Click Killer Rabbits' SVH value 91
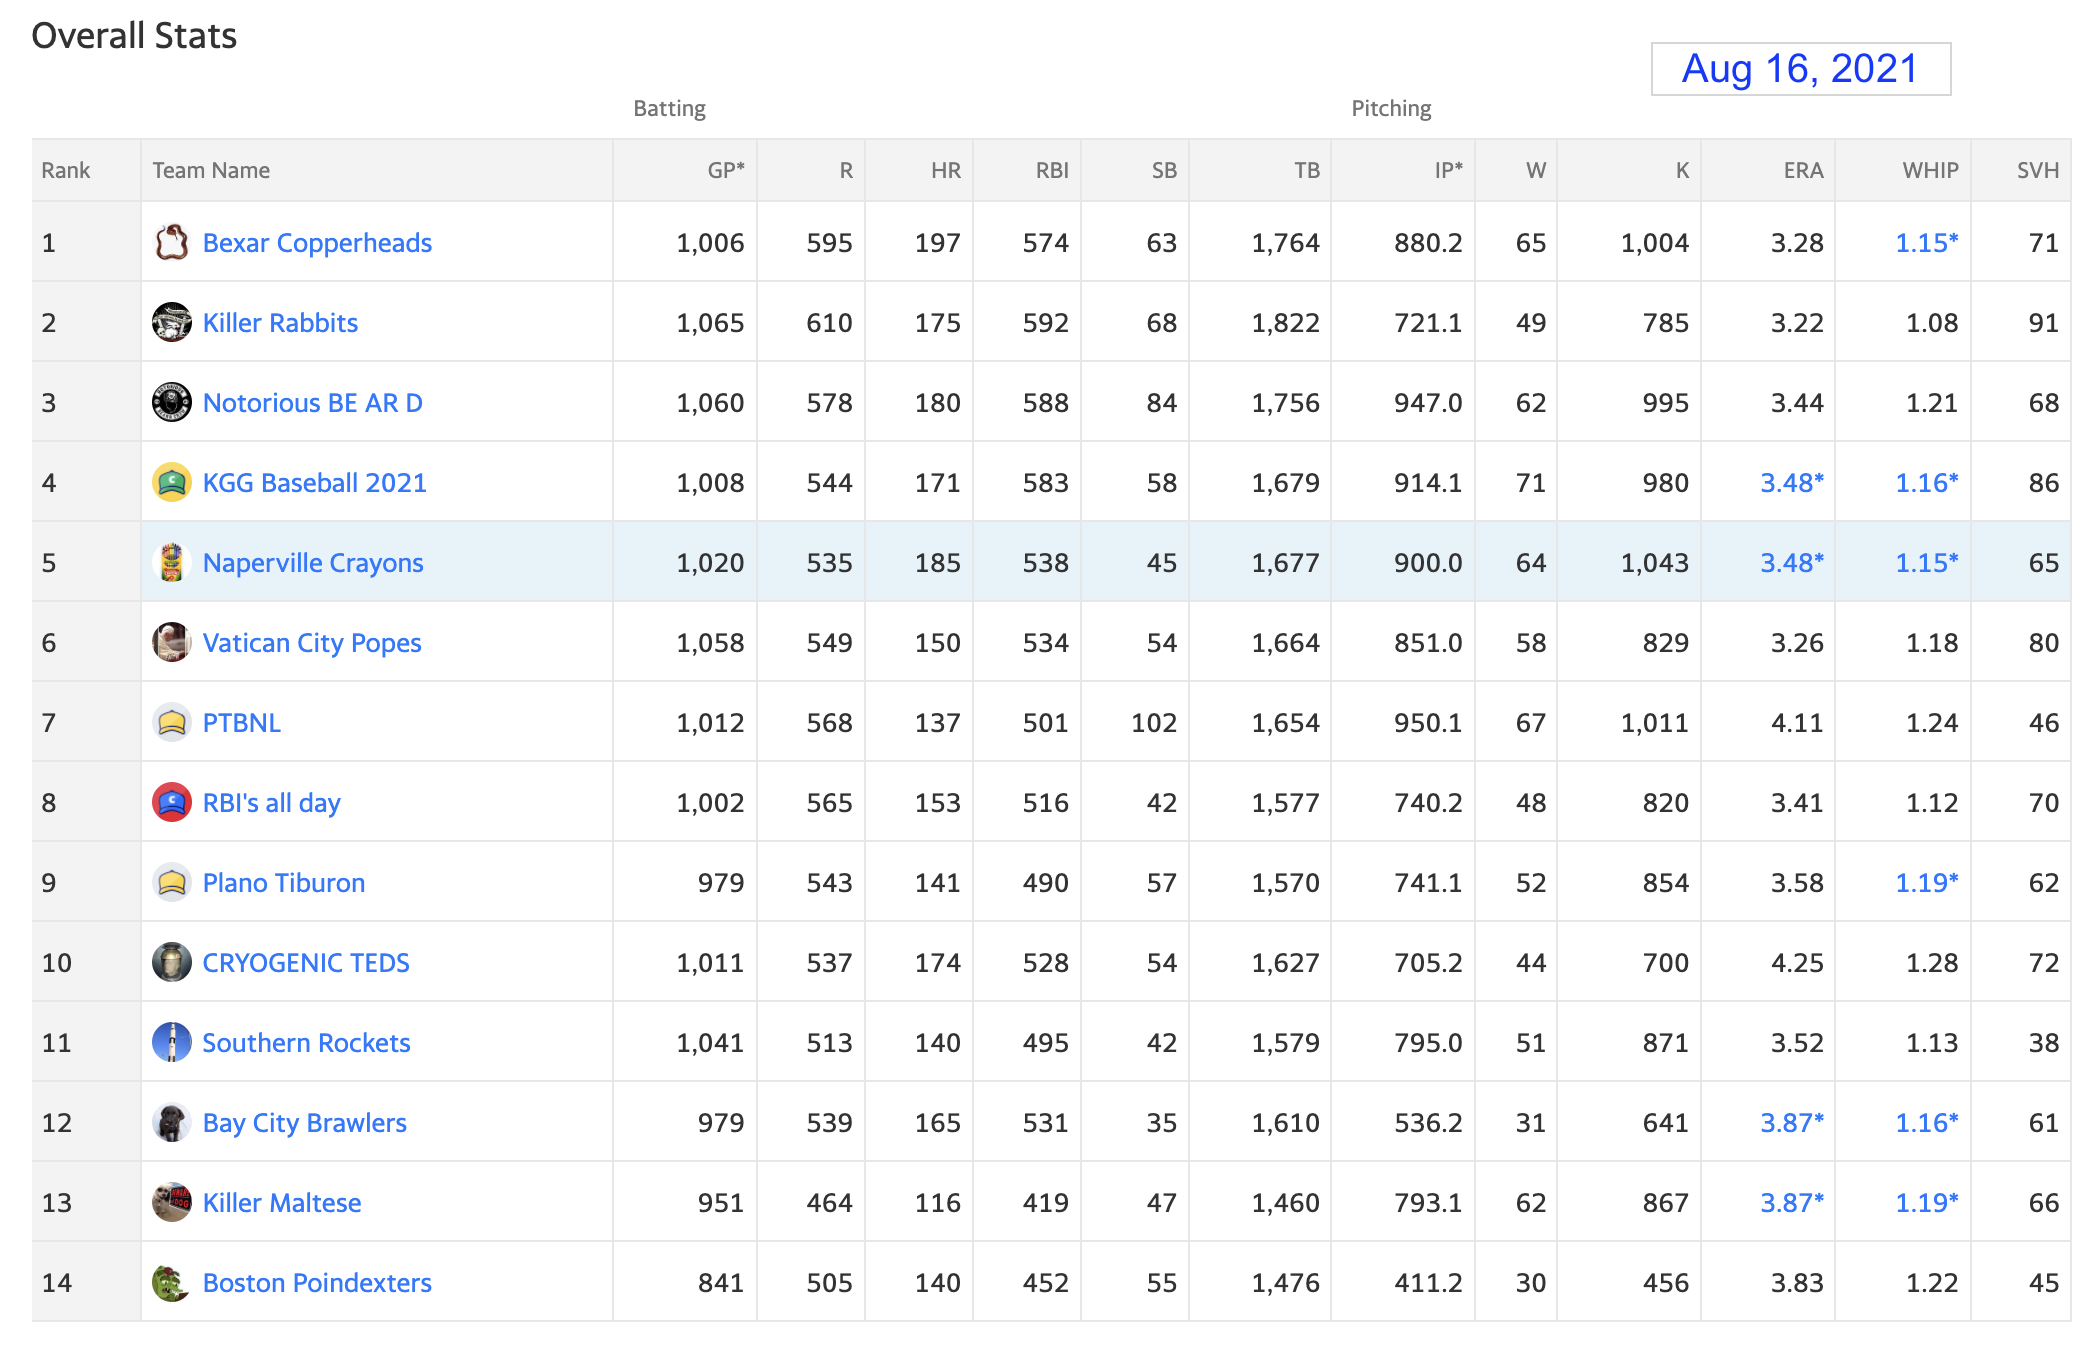The image size is (2100, 1350). click(2044, 323)
